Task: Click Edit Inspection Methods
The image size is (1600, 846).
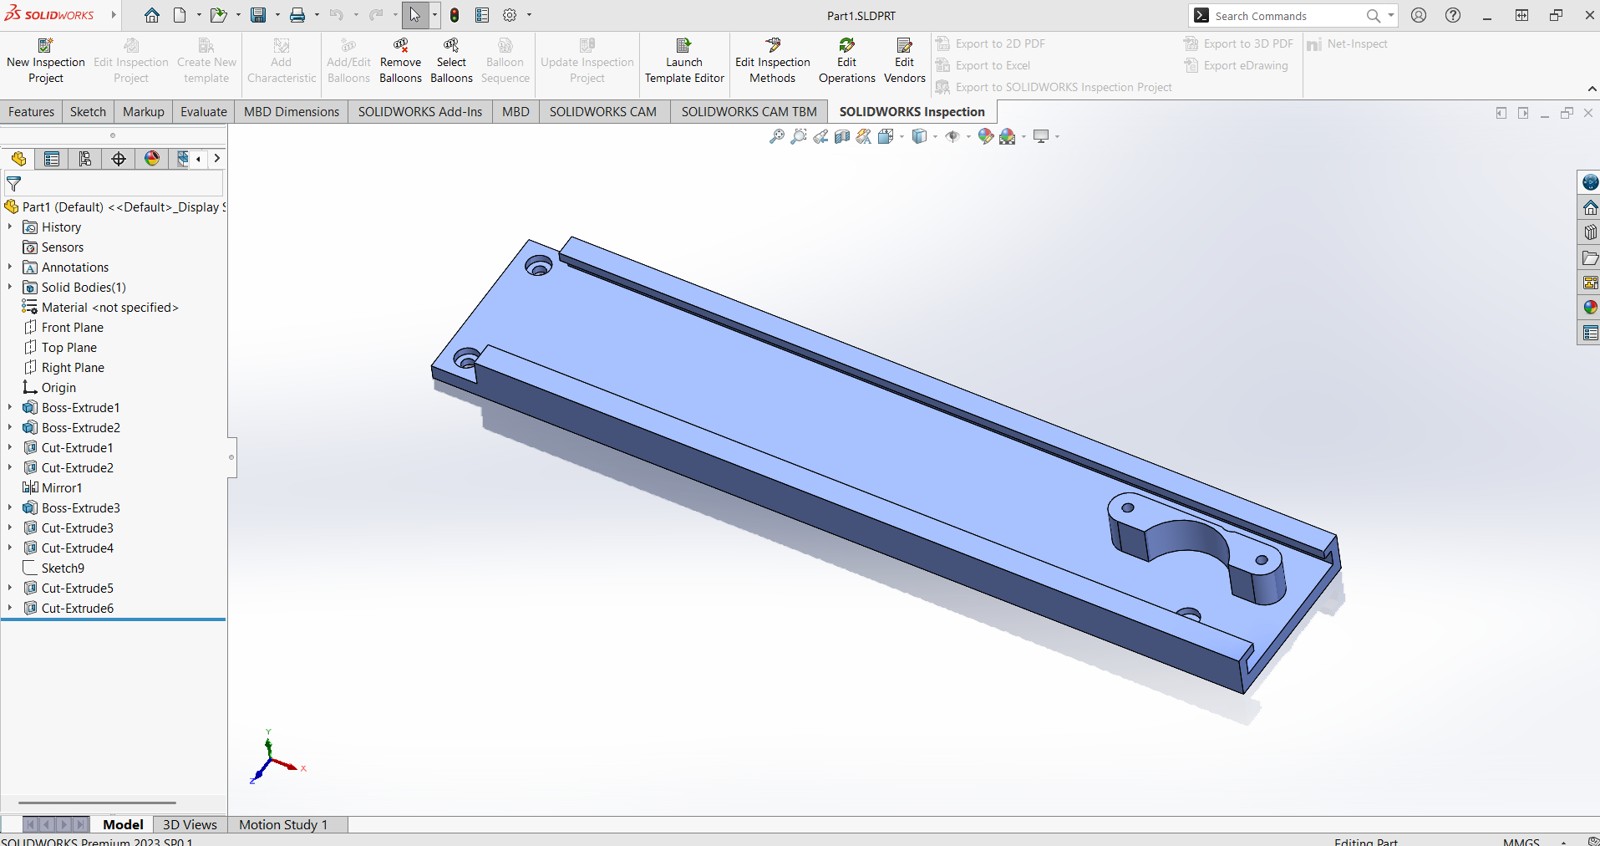Action: coord(773,61)
